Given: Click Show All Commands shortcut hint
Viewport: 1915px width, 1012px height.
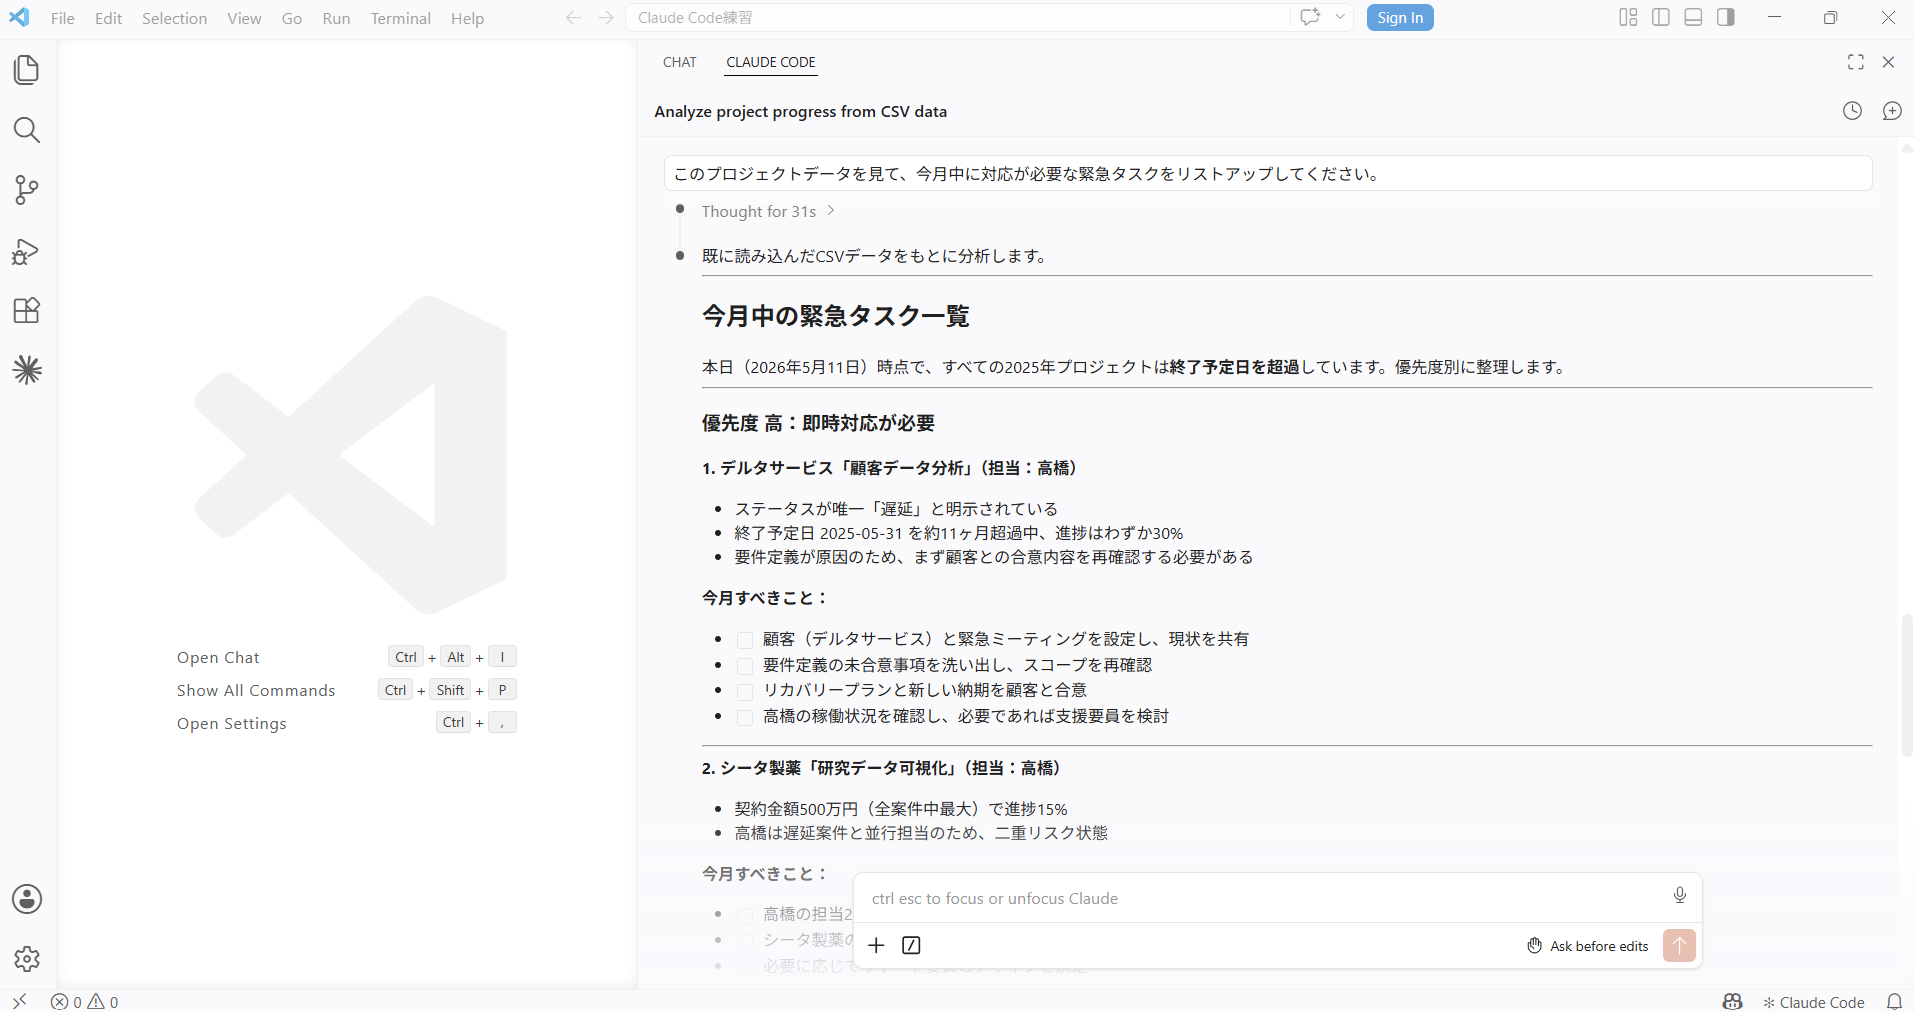Looking at the screenshot, I should (256, 690).
